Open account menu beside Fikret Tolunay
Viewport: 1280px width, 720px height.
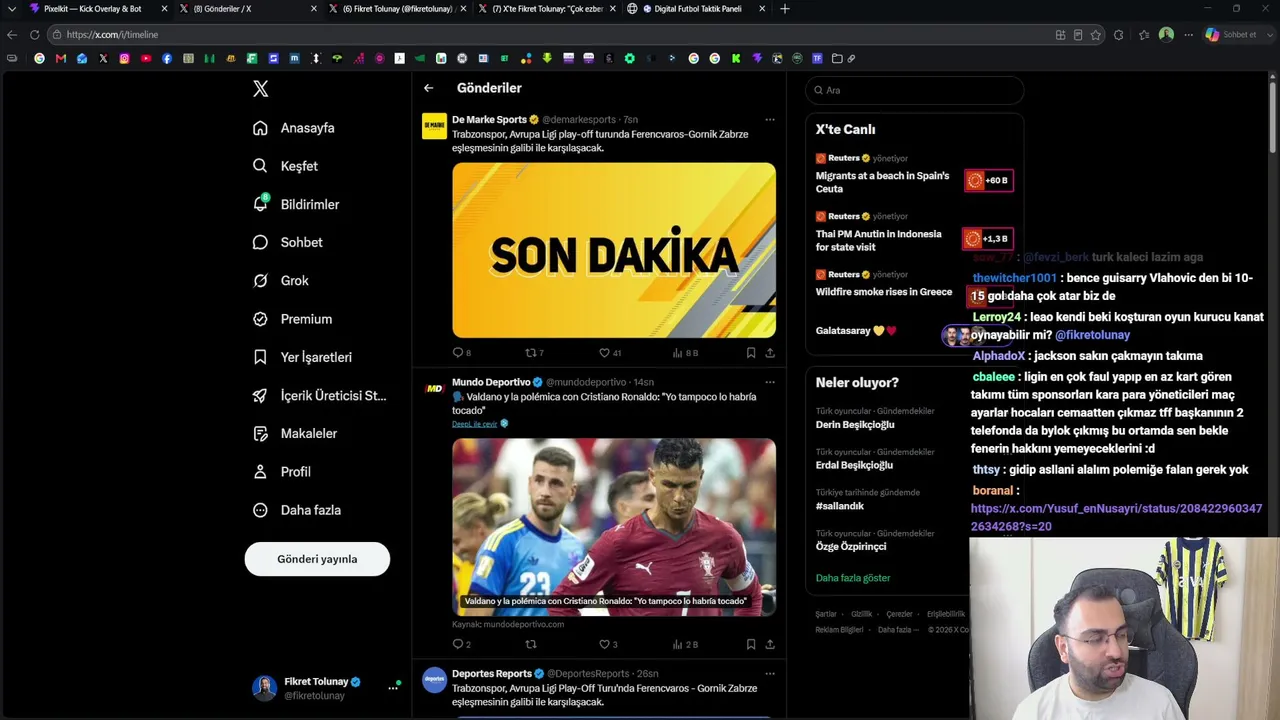(393, 688)
